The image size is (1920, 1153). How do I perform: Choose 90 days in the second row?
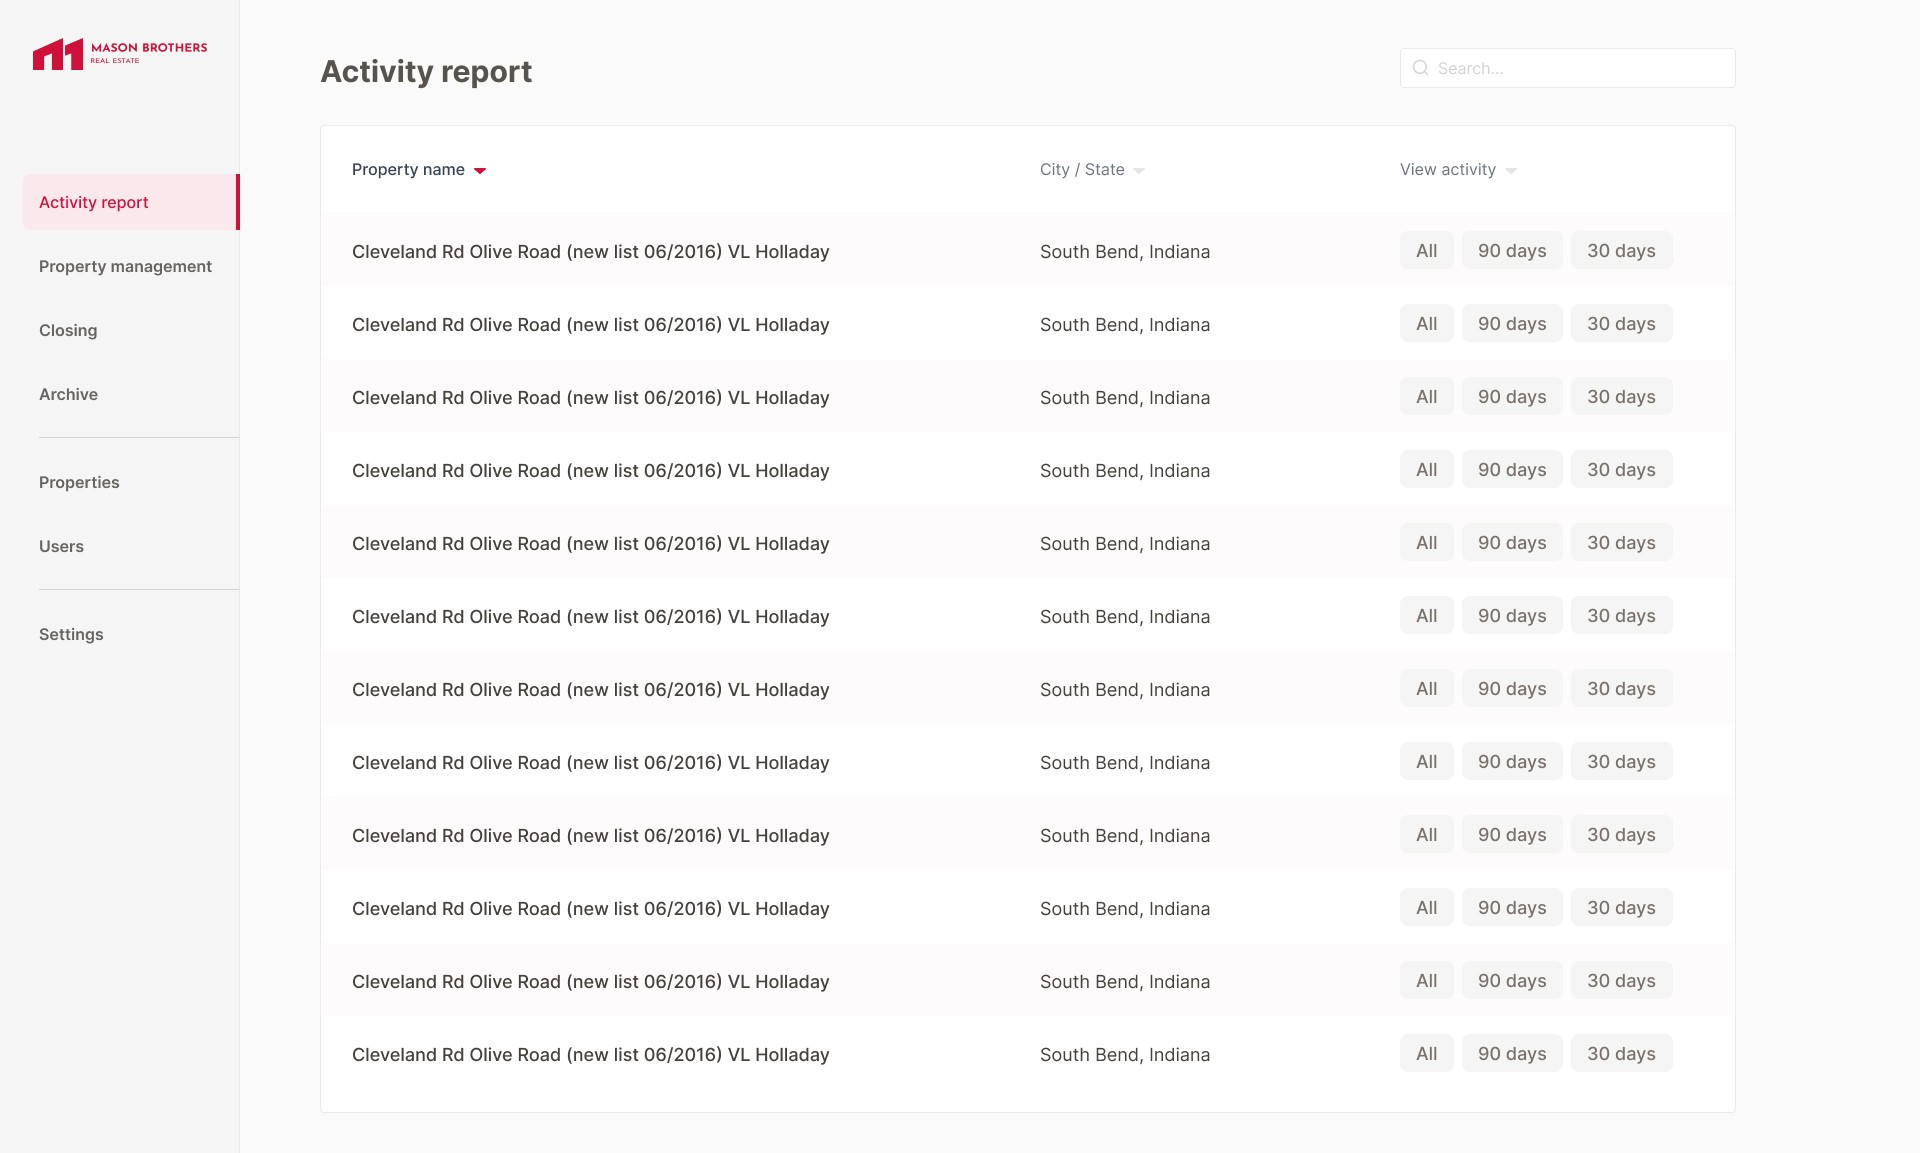tap(1512, 324)
